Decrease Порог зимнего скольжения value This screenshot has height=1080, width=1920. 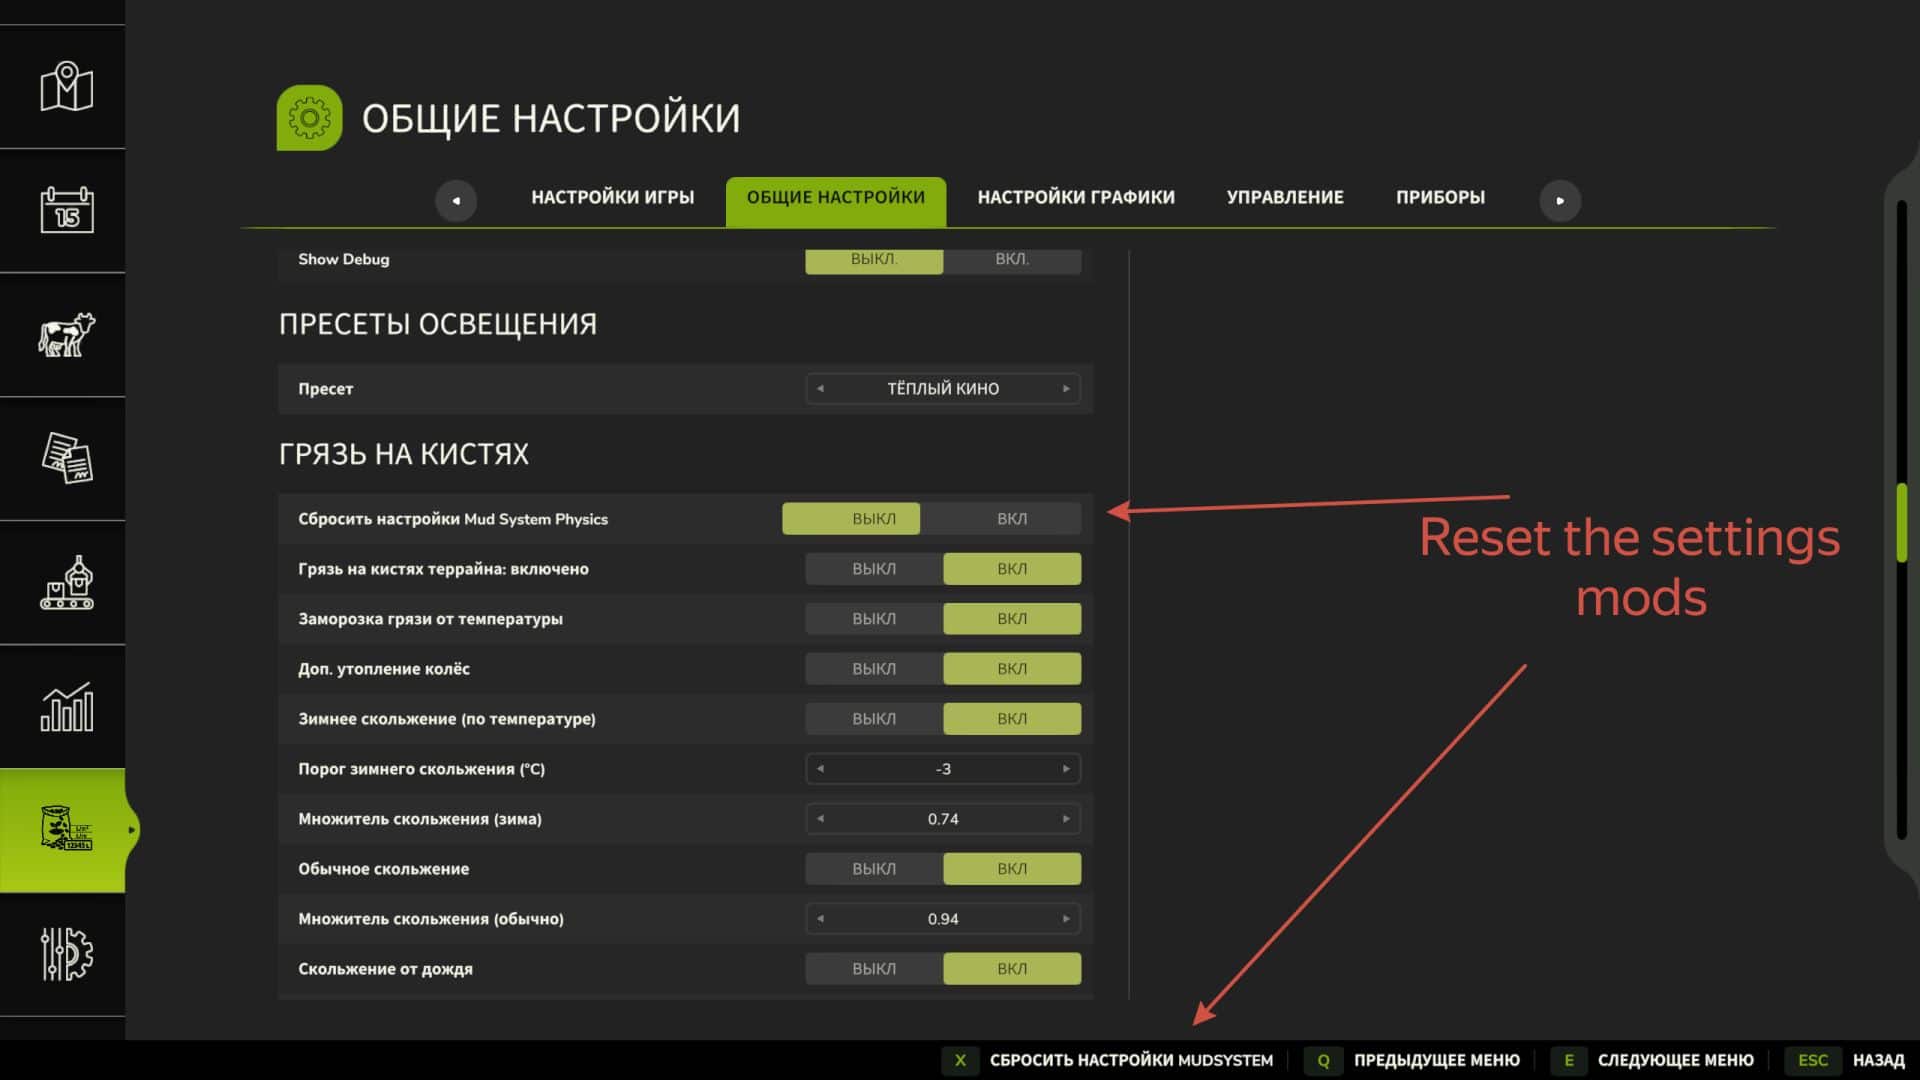pyautogui.click(x=820, y=769)
